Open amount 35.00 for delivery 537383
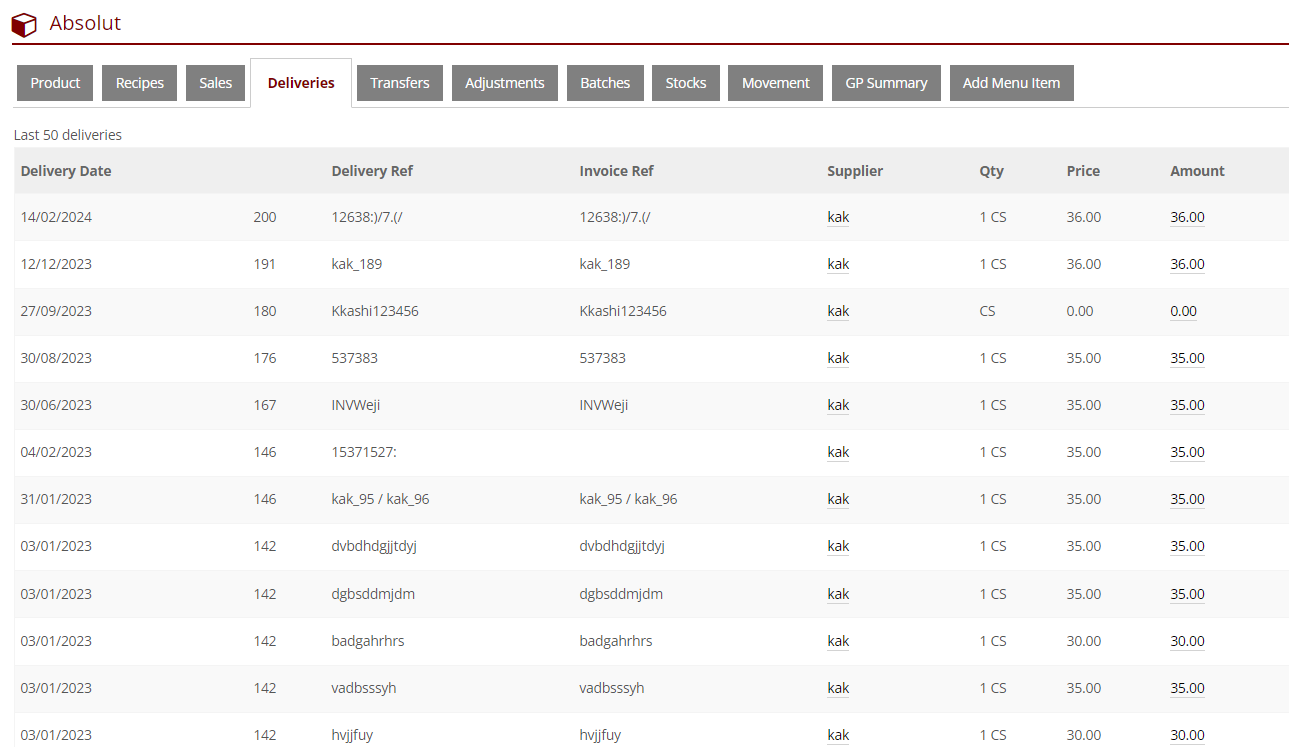The height and width of the screenshot is (747, 1289). pos(1187,358)
